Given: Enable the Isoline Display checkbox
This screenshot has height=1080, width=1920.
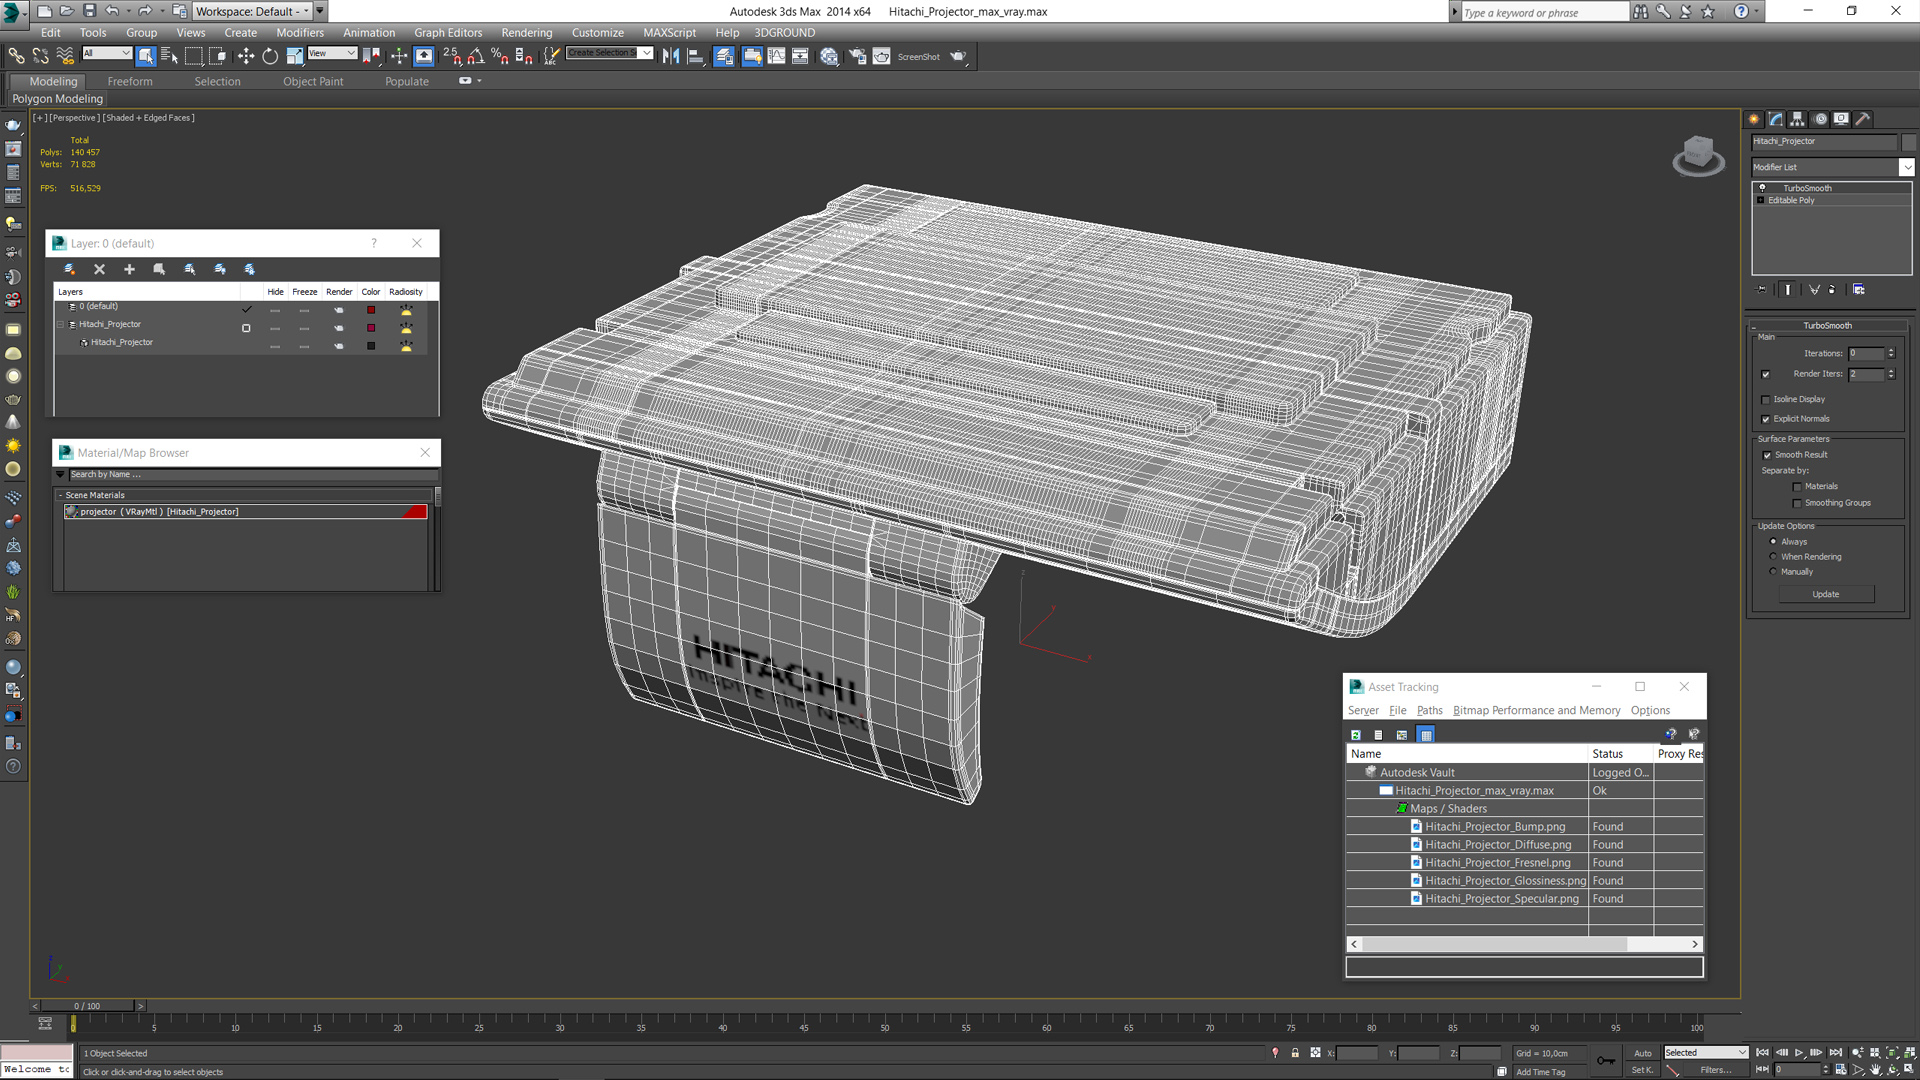Looking at the screenshot, I should 1766,399.
